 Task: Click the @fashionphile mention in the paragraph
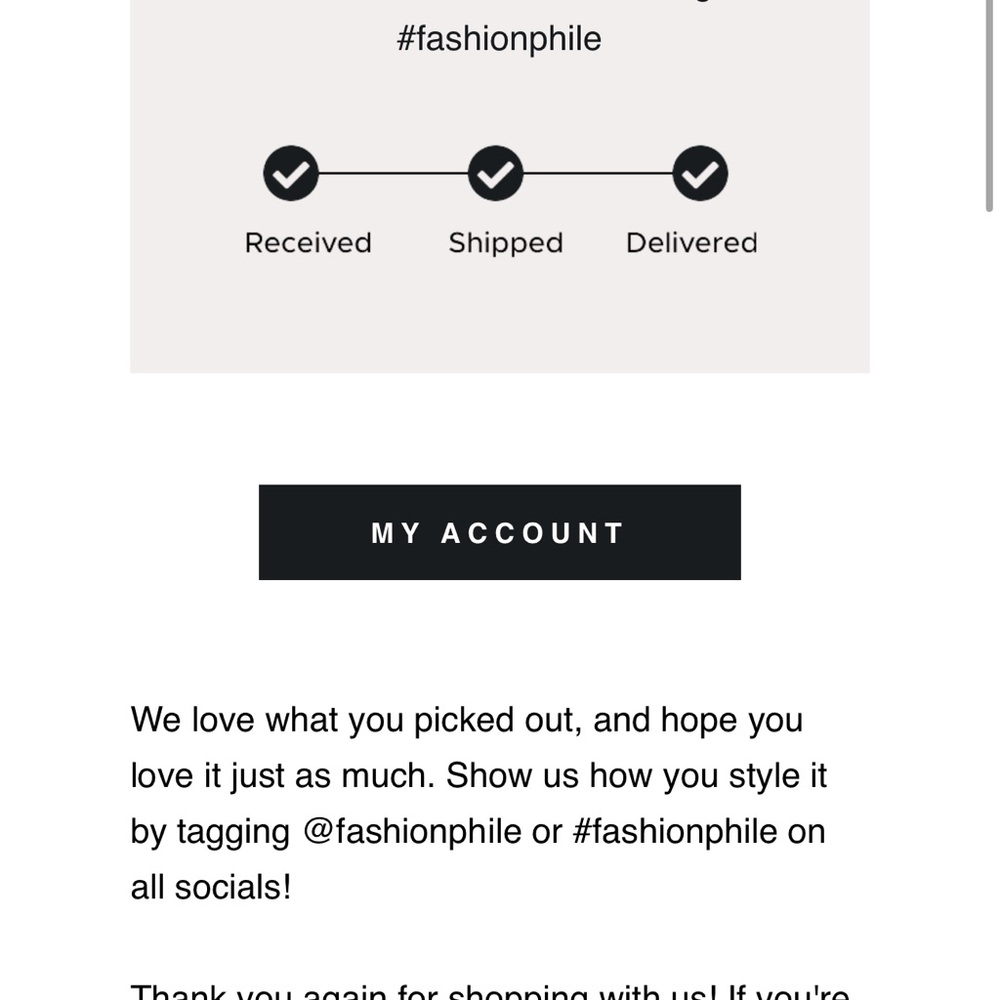pos(412,832)
